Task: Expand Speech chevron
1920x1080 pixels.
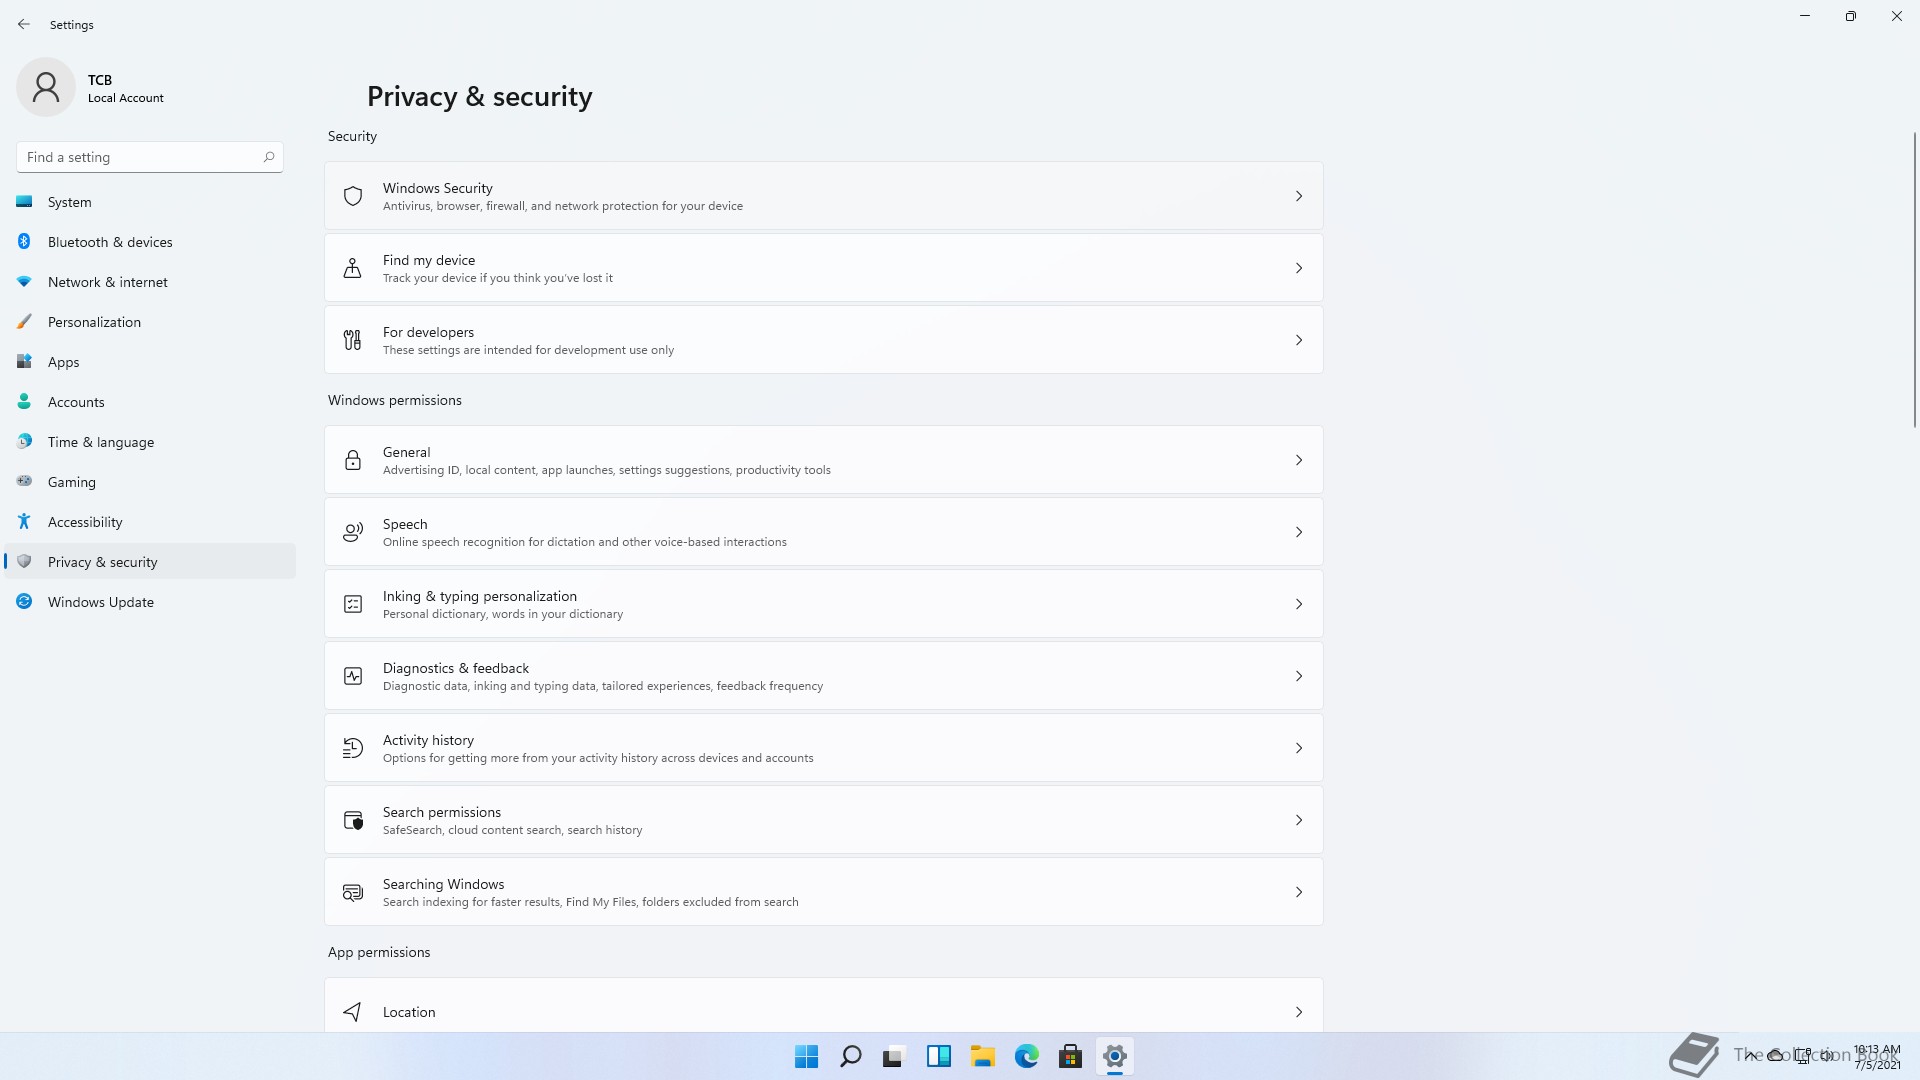Action: click(x=1299, y=532)
